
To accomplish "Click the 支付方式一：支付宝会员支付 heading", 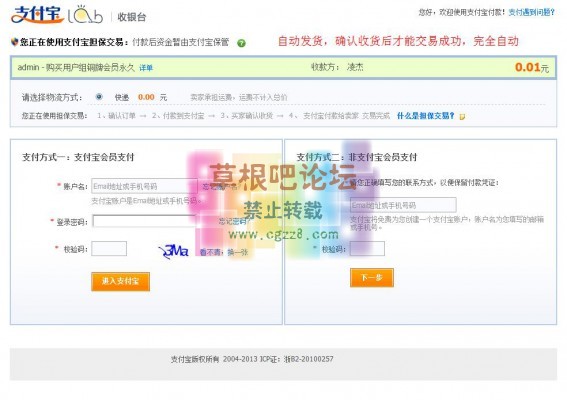I will point(78,157).
